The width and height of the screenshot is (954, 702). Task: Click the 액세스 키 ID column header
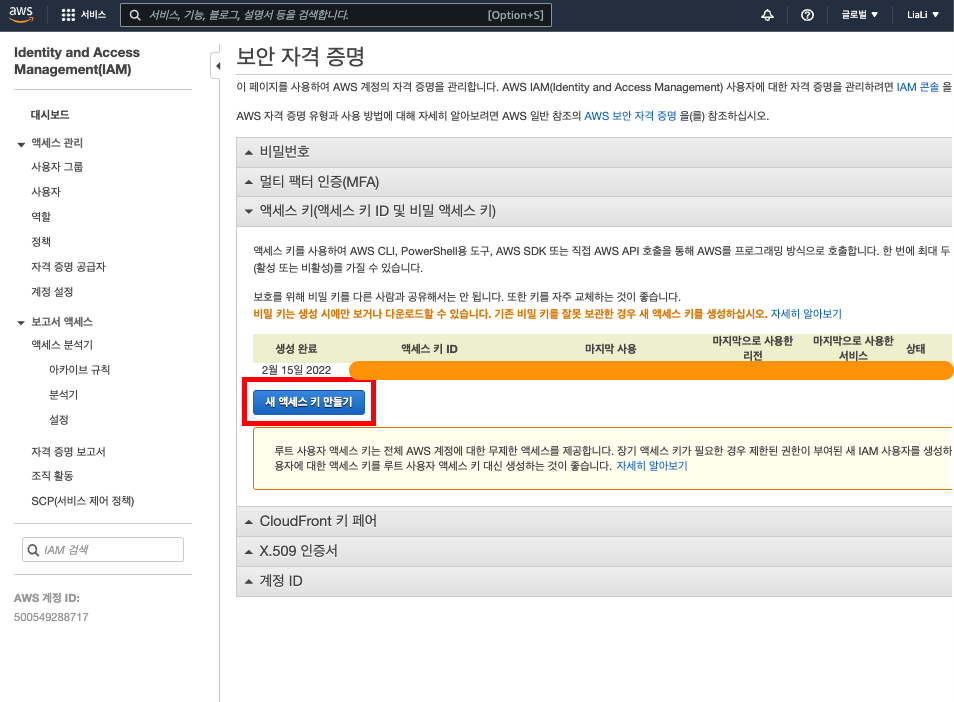coord(429,349)
